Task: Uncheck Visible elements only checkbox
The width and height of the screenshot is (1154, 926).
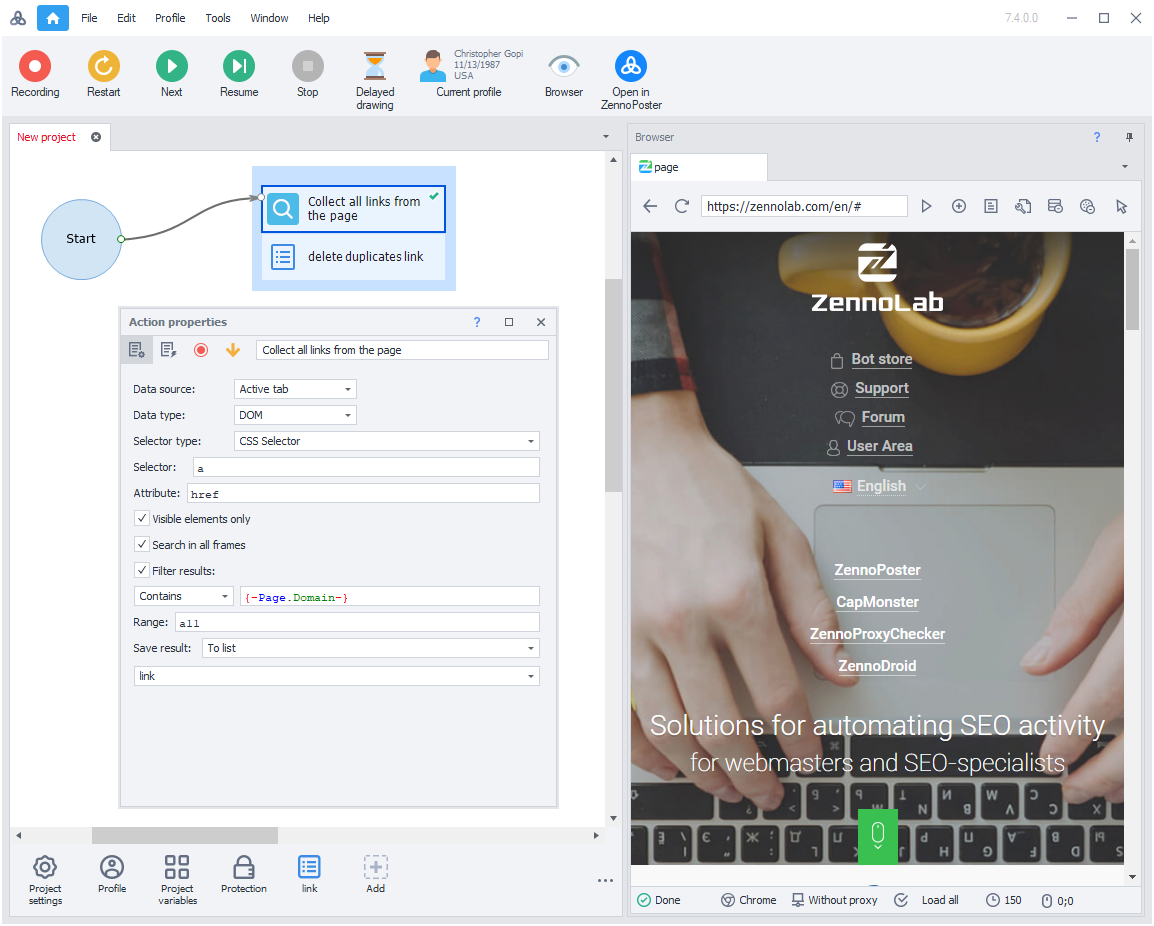Action: tap(142, 519)
